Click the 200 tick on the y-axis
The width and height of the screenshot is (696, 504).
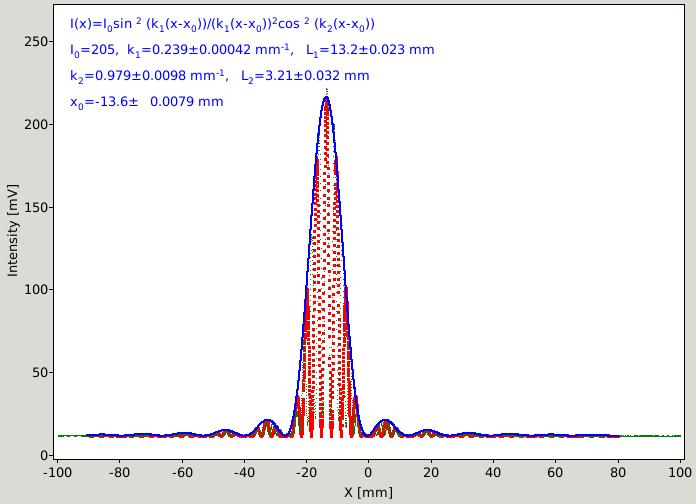click(x=36, y=124)
